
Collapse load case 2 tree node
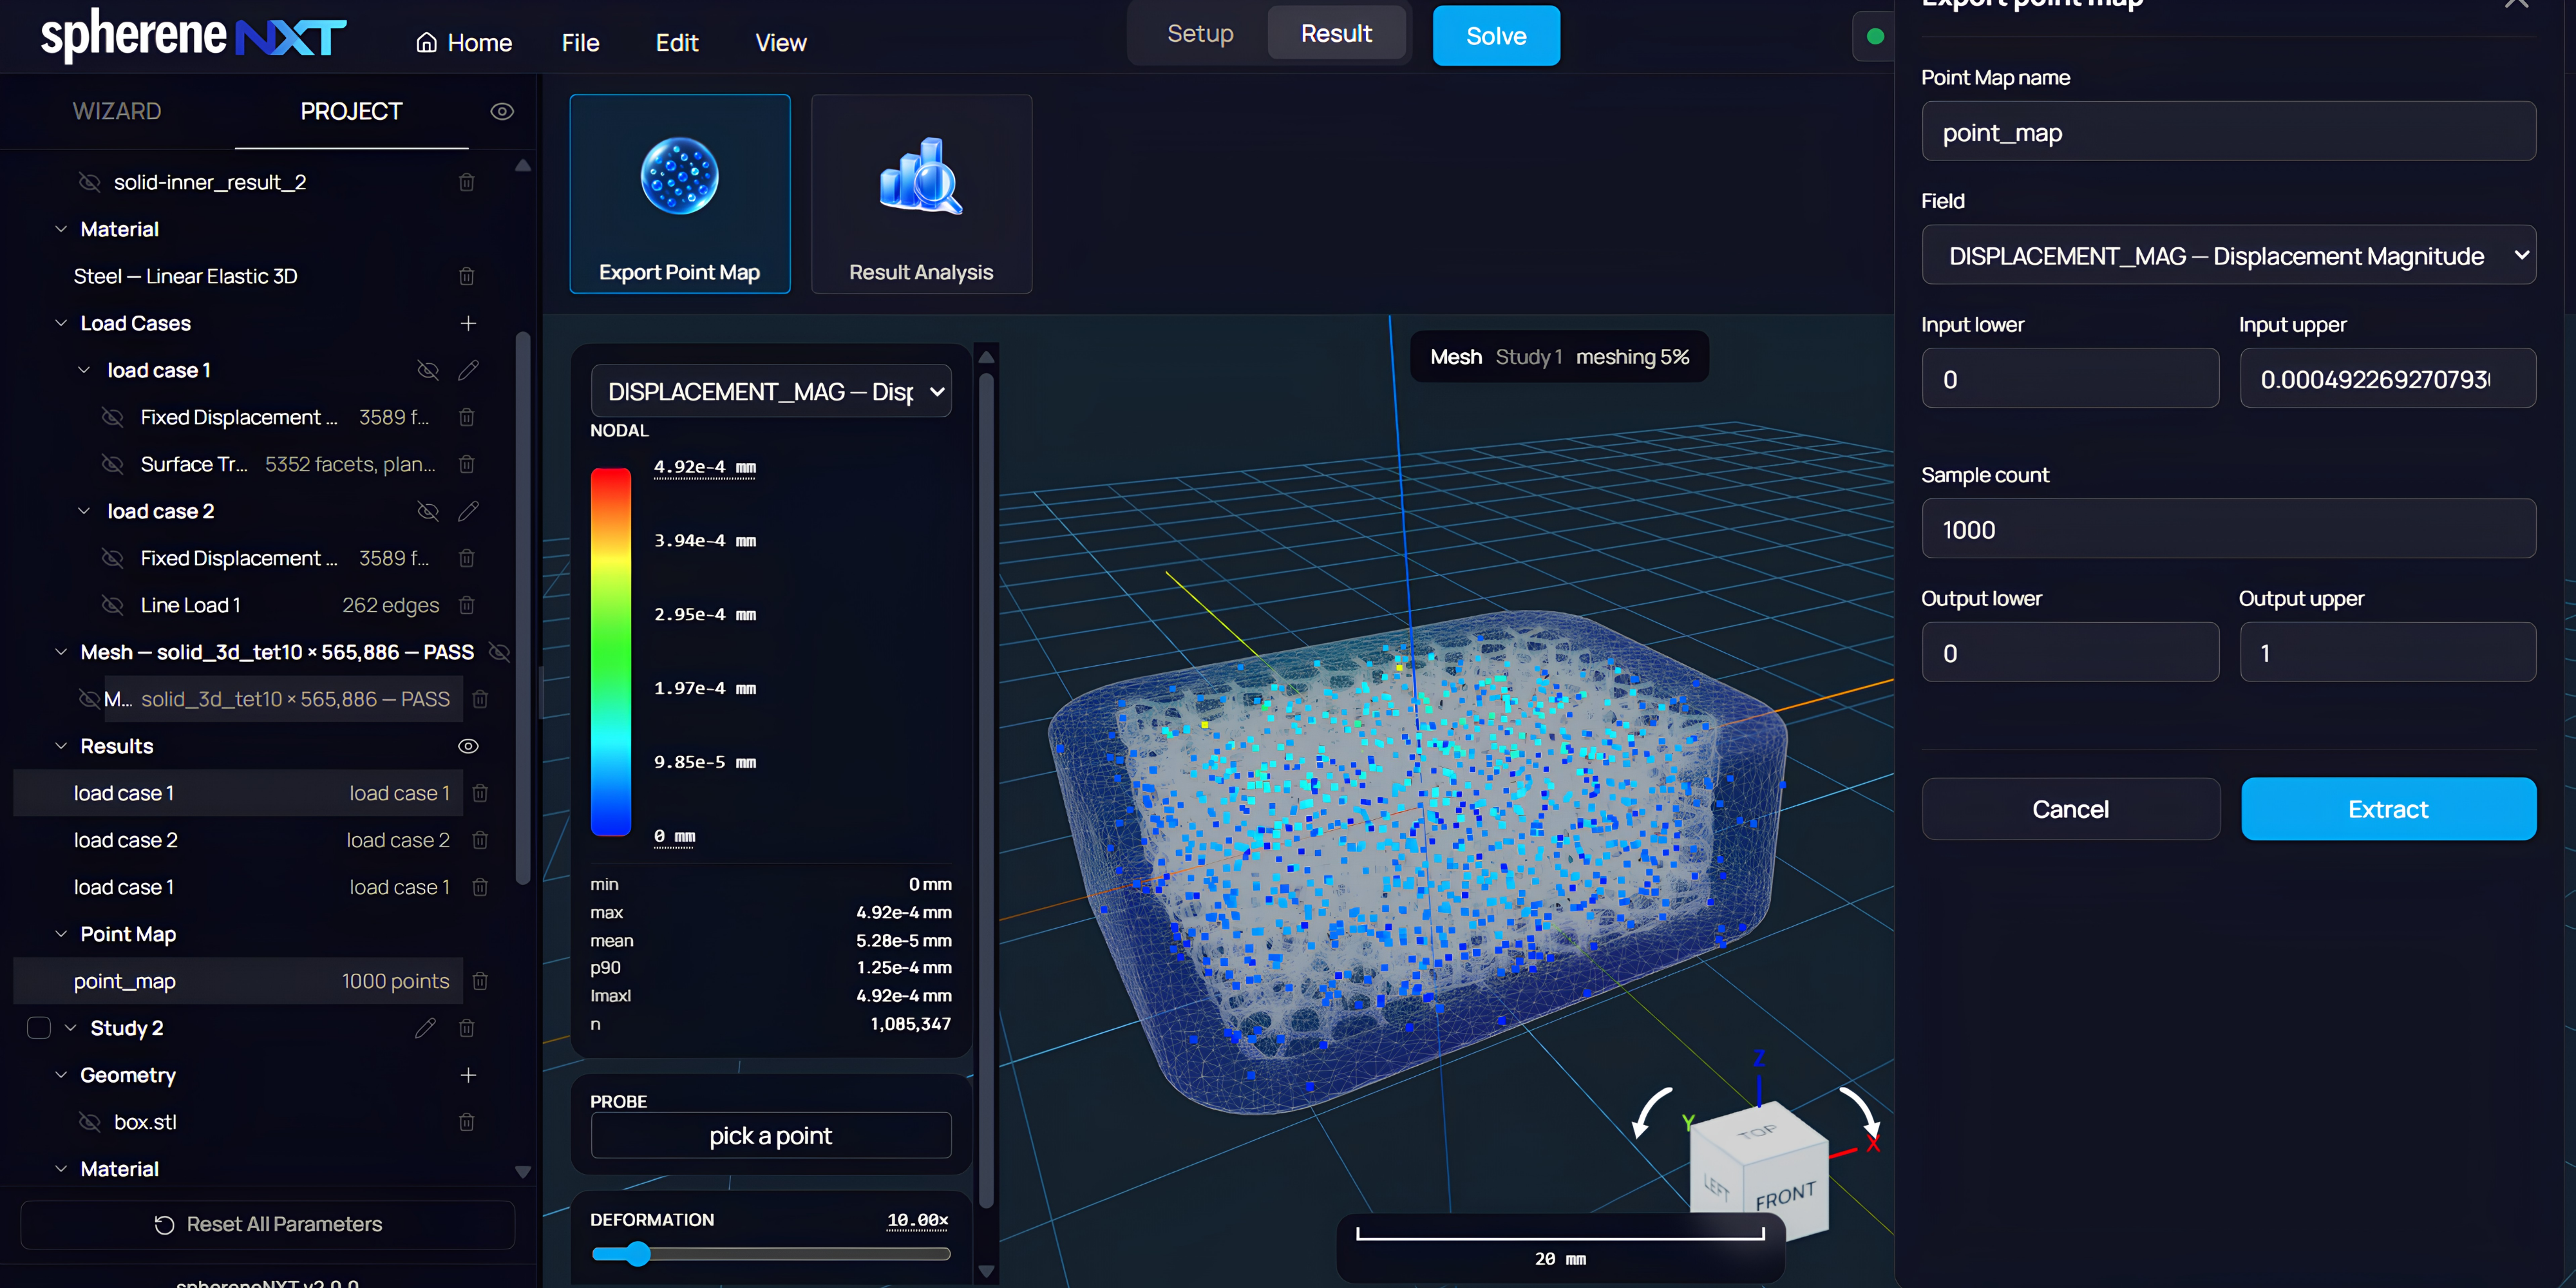click(84, 511)
